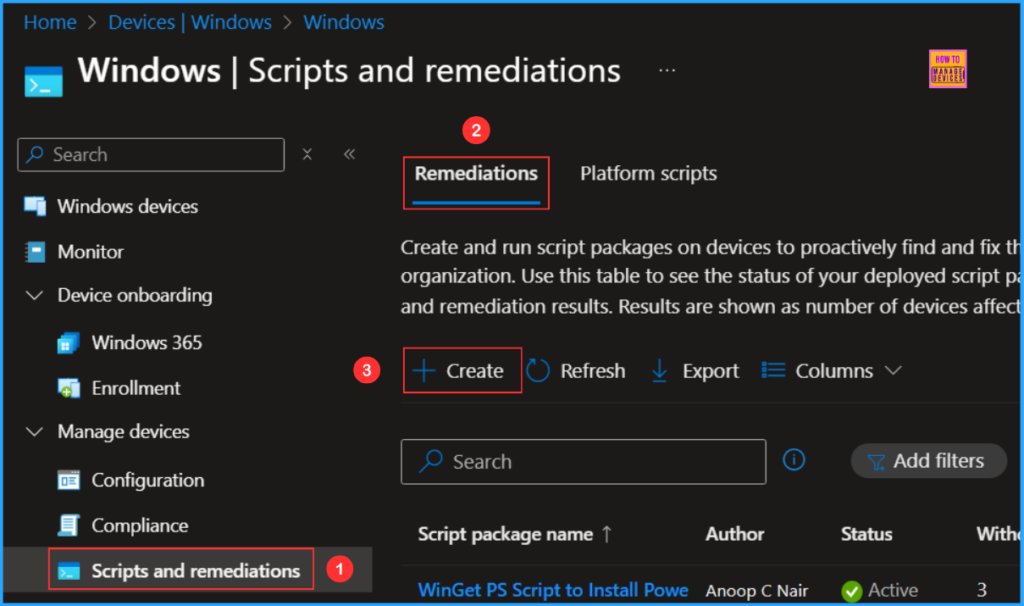Open the Add filters control

[928, 460]
